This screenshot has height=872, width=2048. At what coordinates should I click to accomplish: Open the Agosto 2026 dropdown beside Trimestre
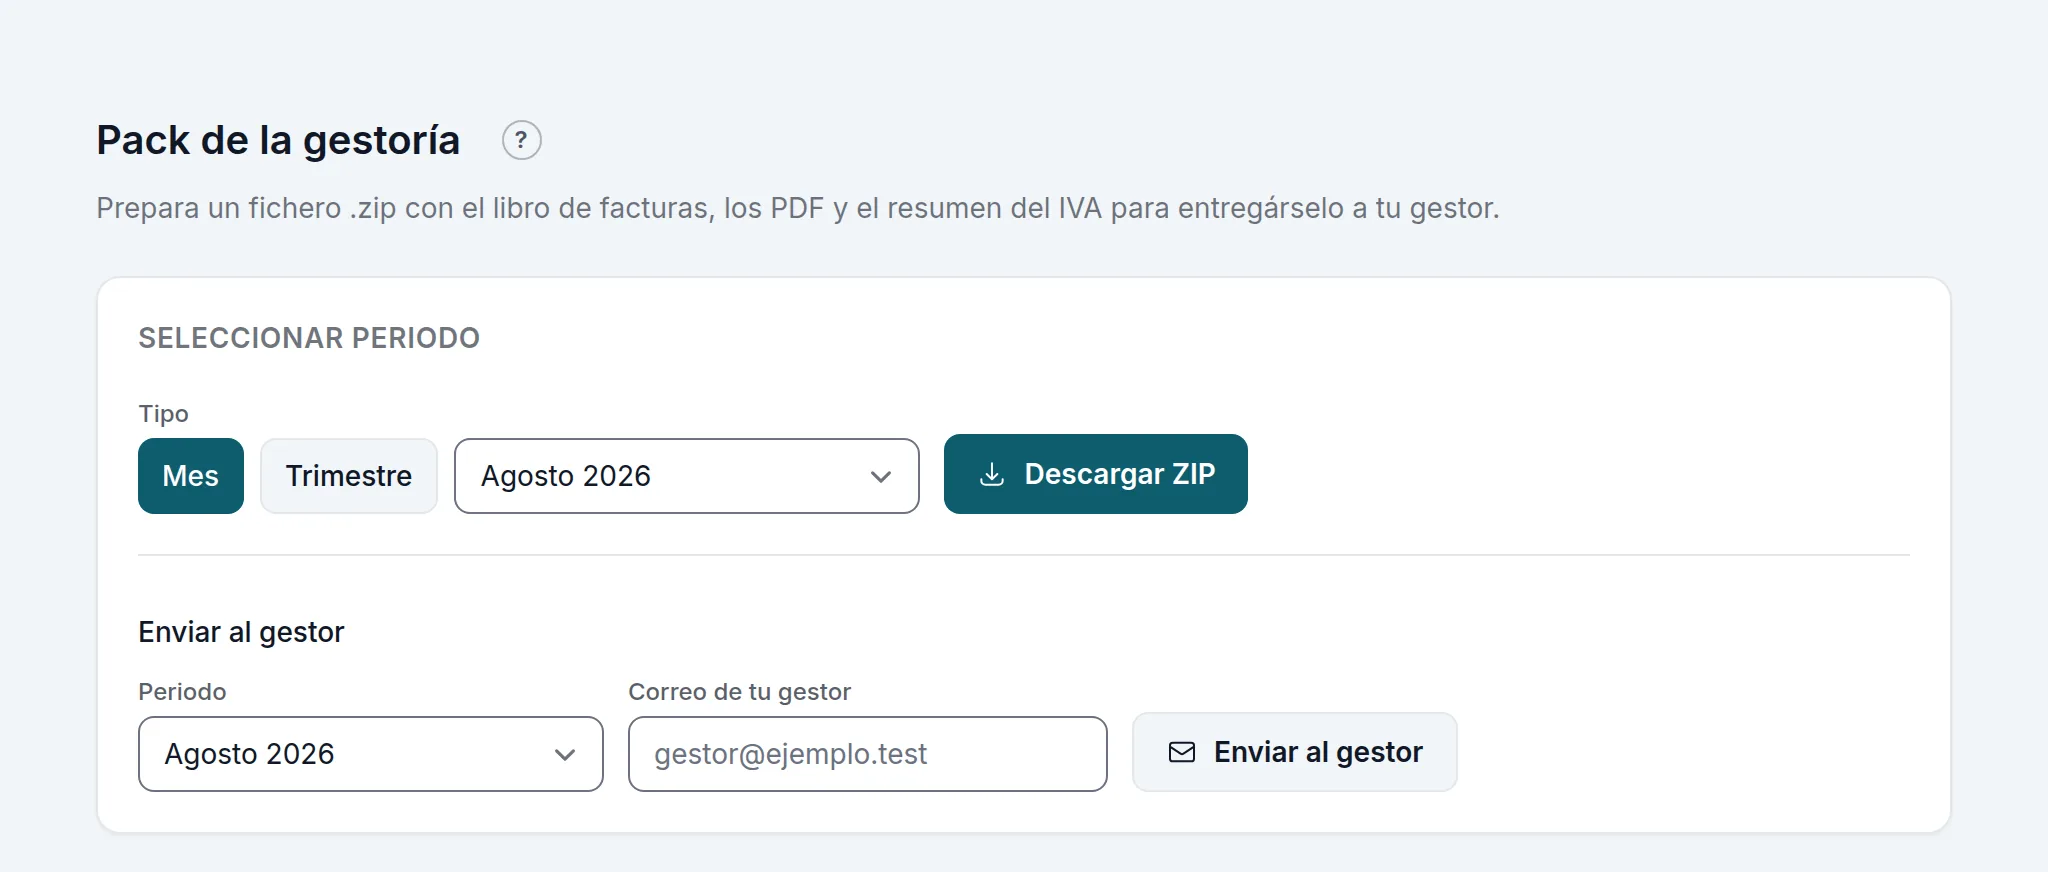[x=687, y=476]
